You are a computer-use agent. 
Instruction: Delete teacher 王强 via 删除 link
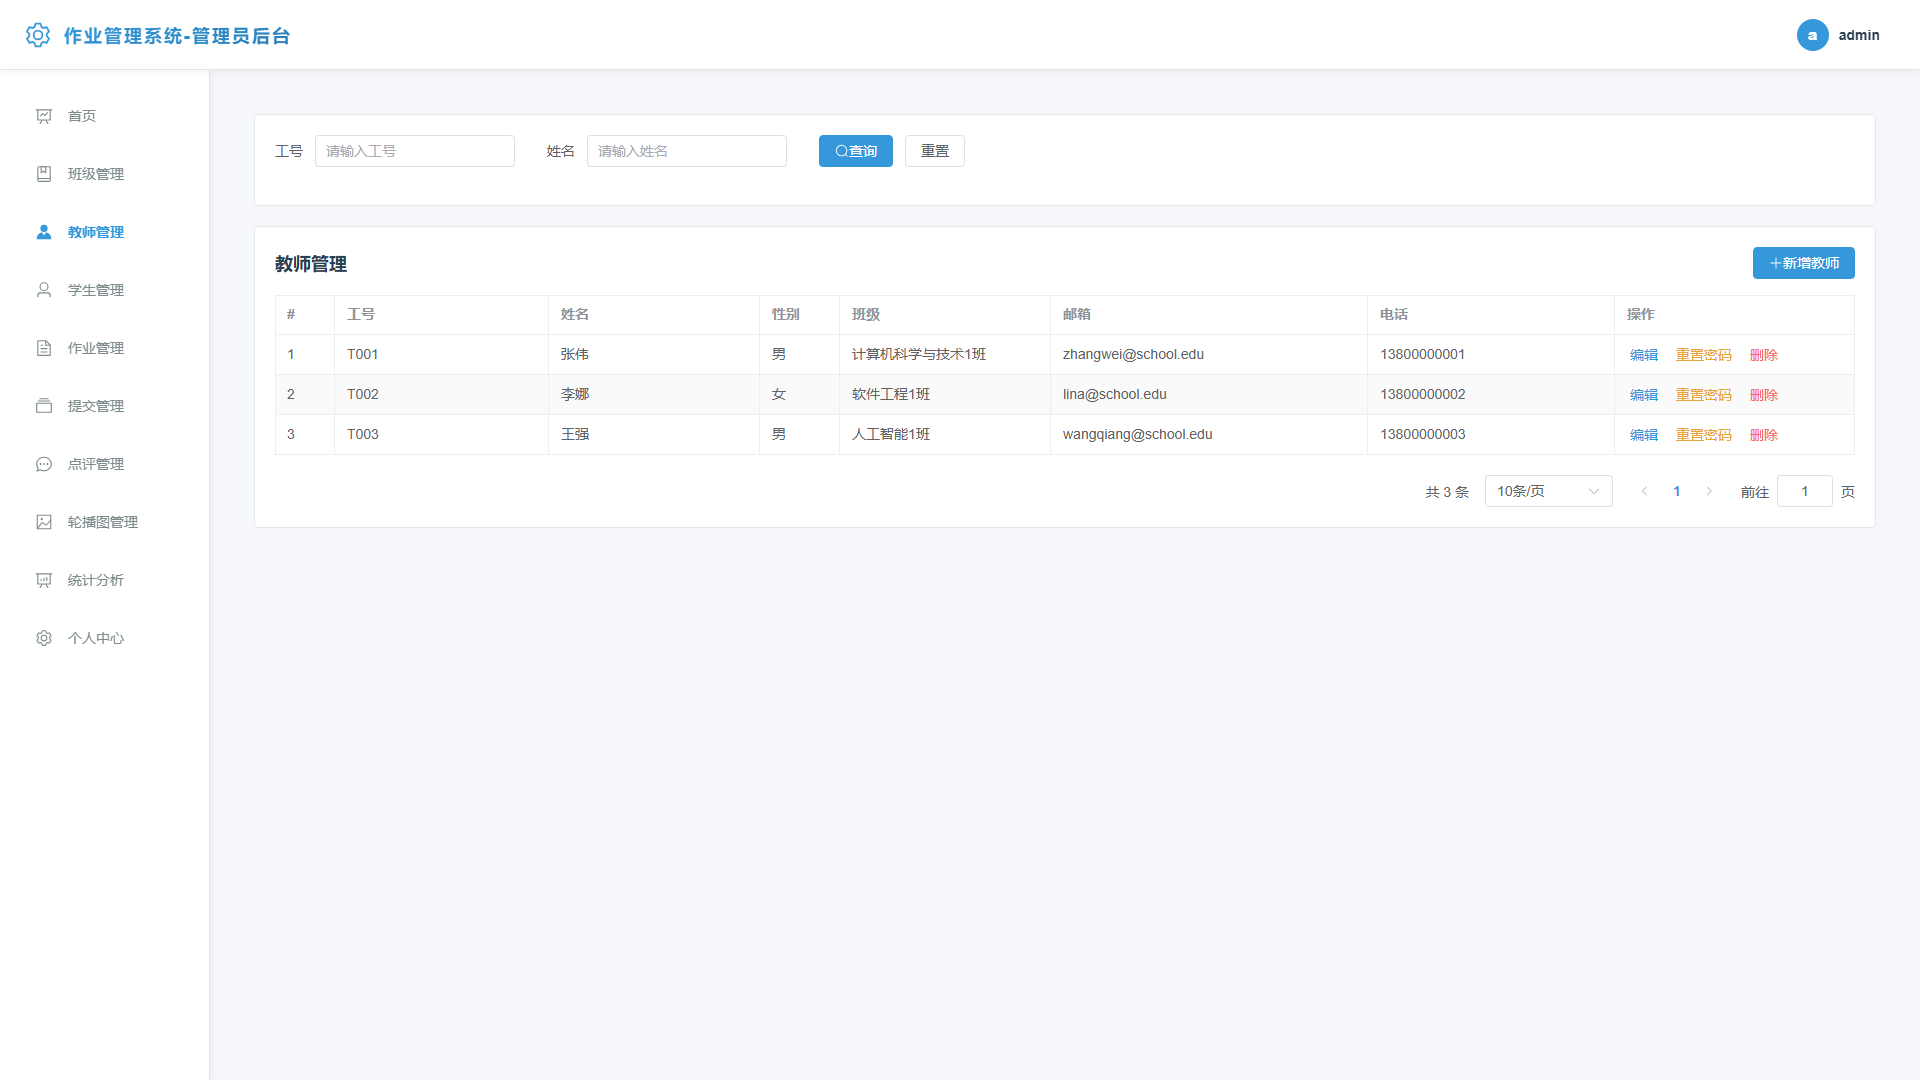tap(1763, 435)
